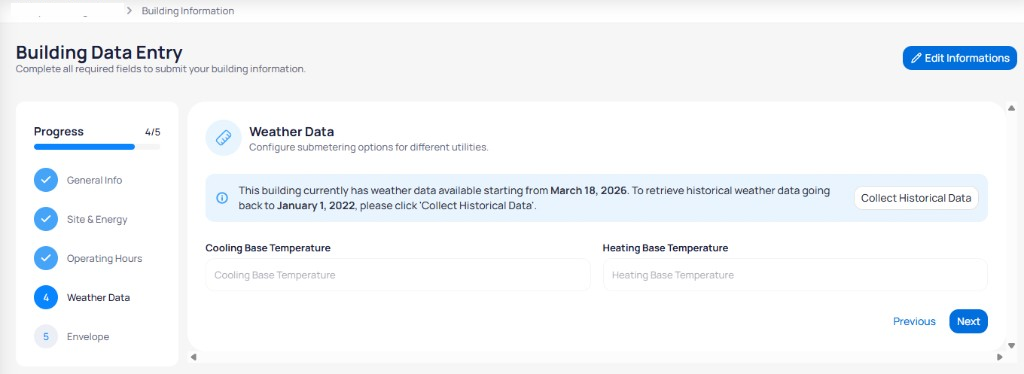Click the Collect Historical Data button
The image size is (1024, 374).
(916, 198)
